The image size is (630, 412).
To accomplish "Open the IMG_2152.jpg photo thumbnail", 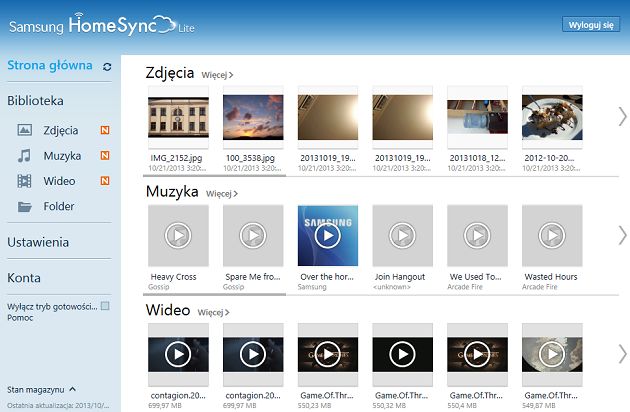I will click(x=178, y=117).
